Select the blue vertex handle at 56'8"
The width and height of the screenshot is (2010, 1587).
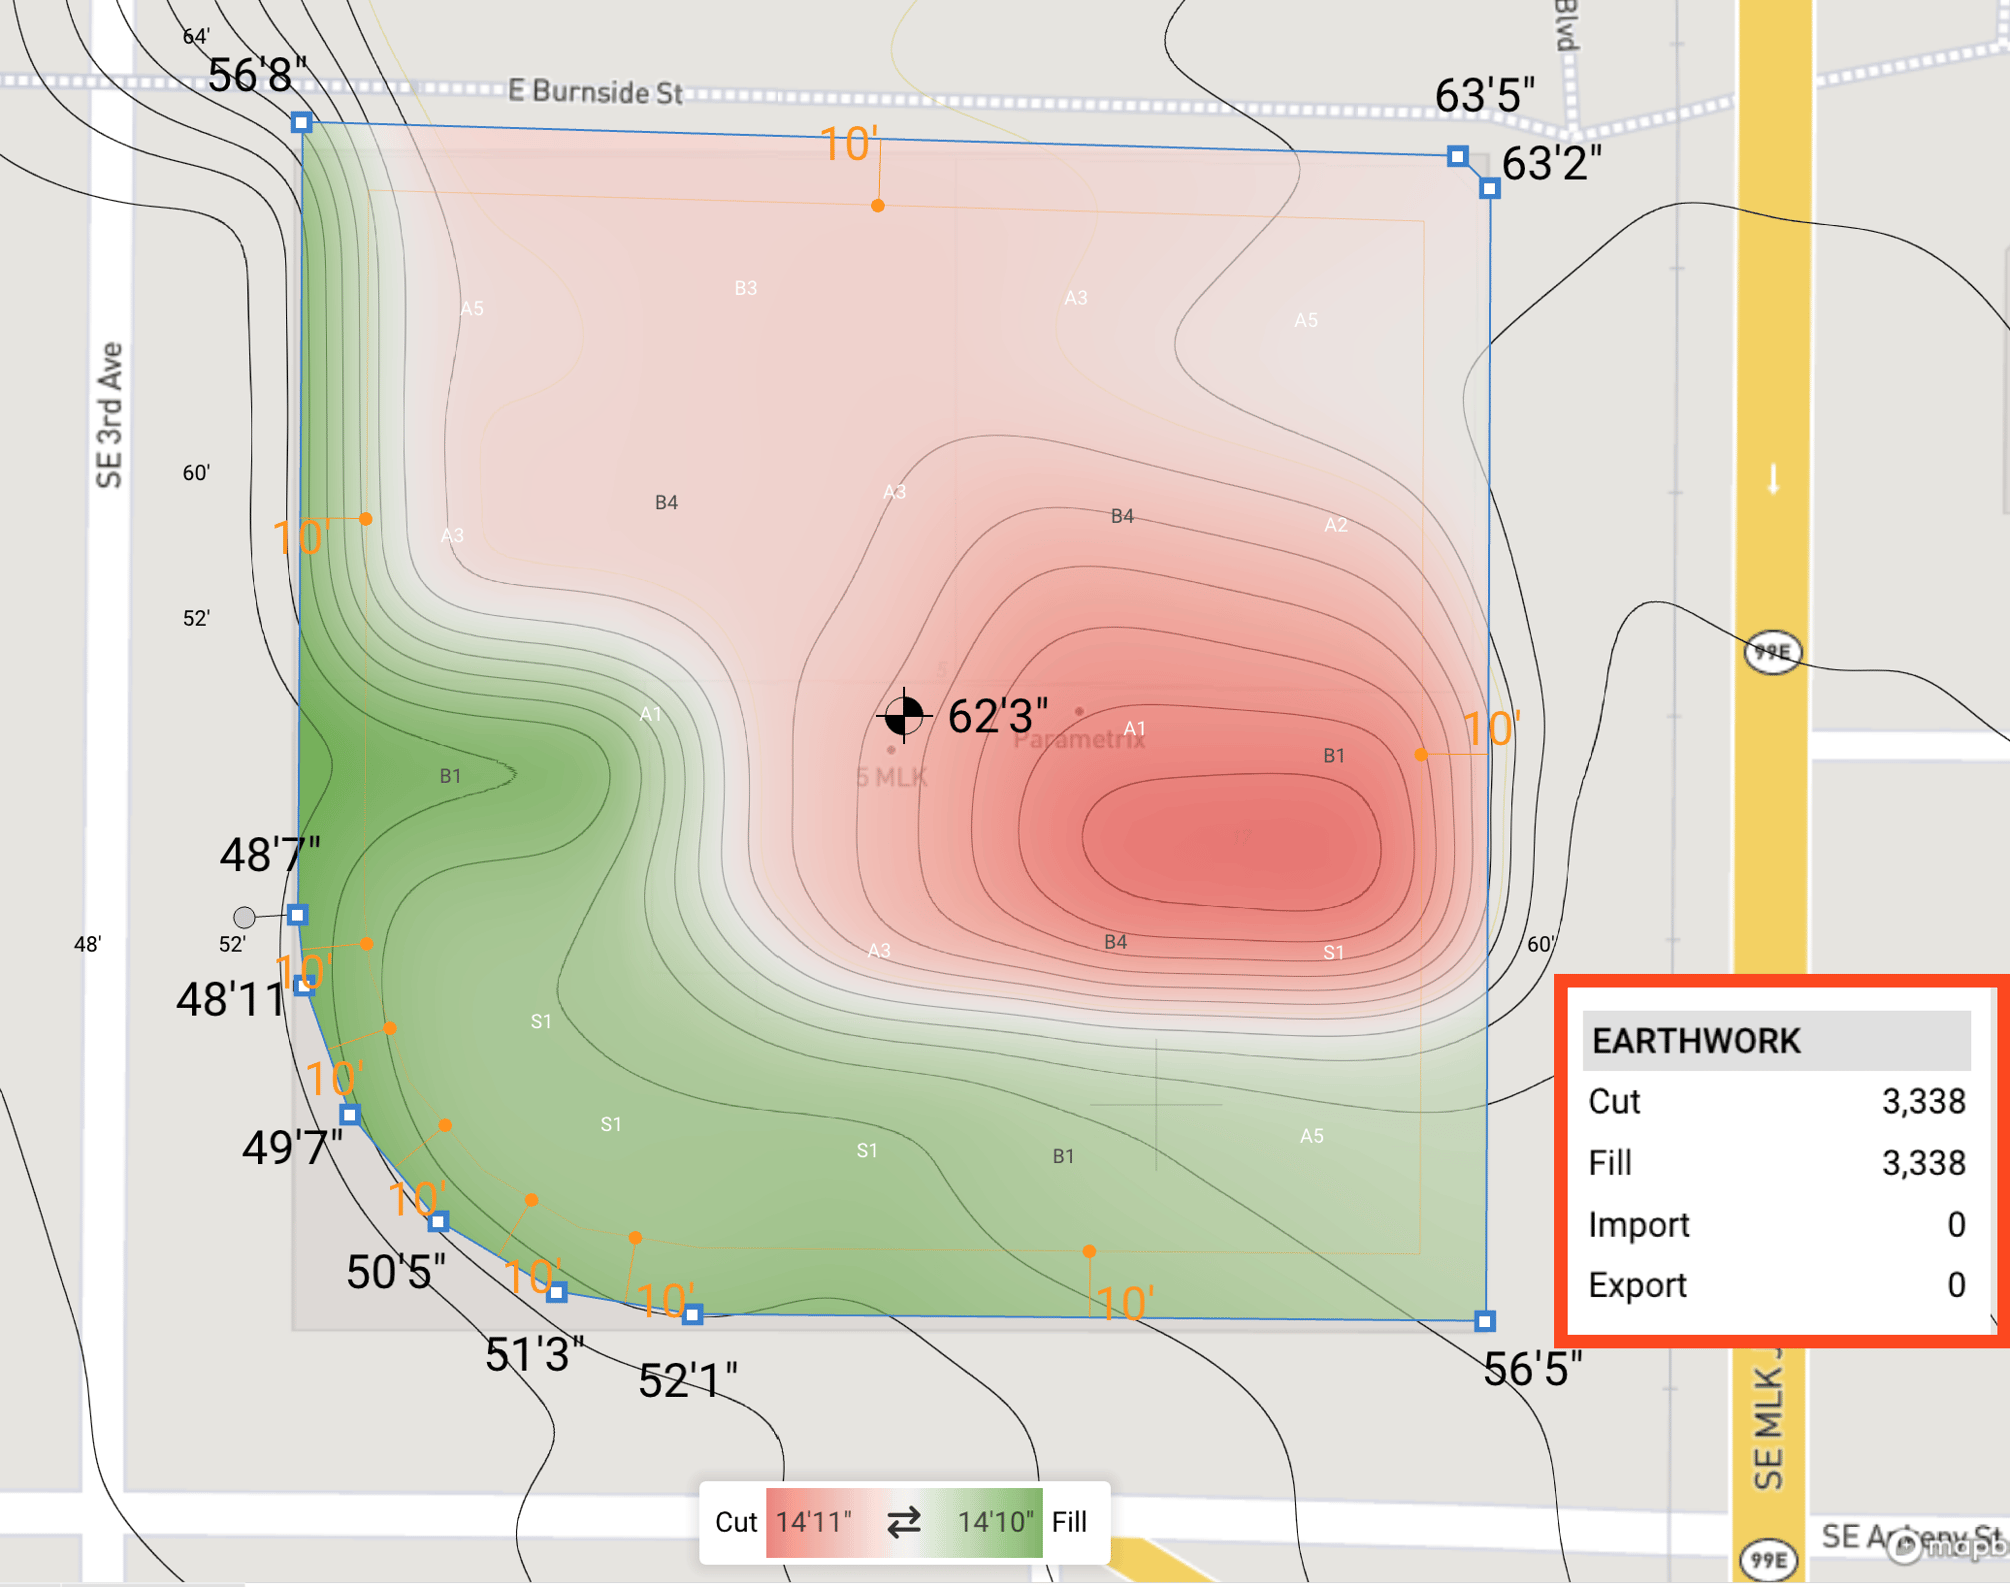click(302, 123)
